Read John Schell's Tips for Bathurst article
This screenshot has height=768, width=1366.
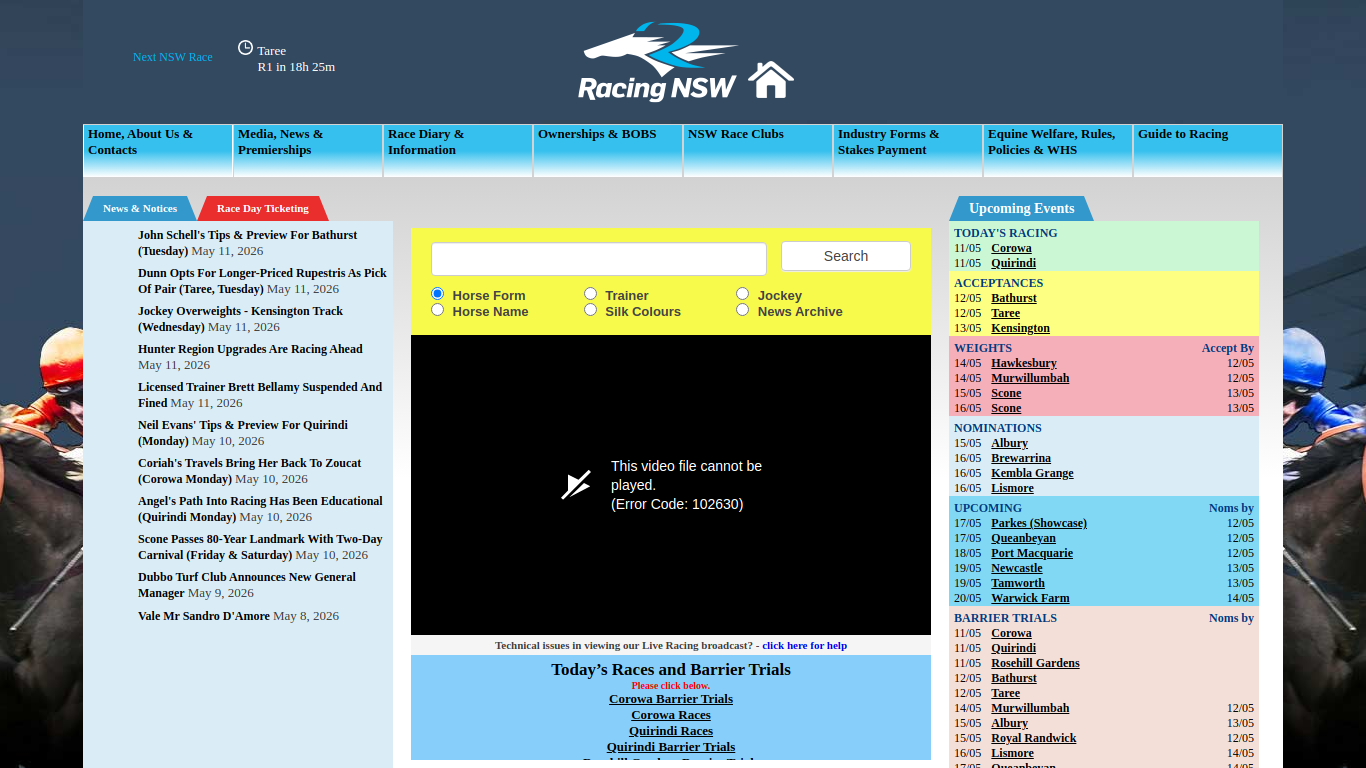coord(248,243)
